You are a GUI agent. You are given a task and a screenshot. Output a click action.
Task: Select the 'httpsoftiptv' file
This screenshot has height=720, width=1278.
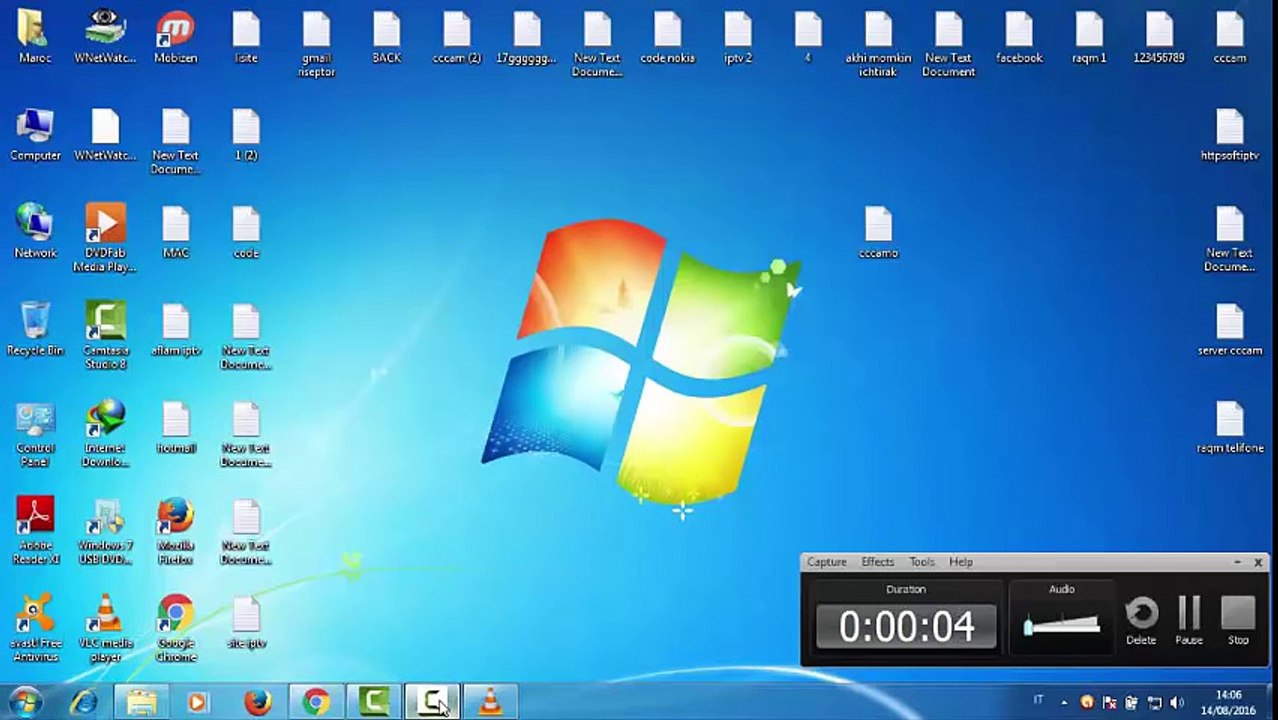coord(1230,134)
